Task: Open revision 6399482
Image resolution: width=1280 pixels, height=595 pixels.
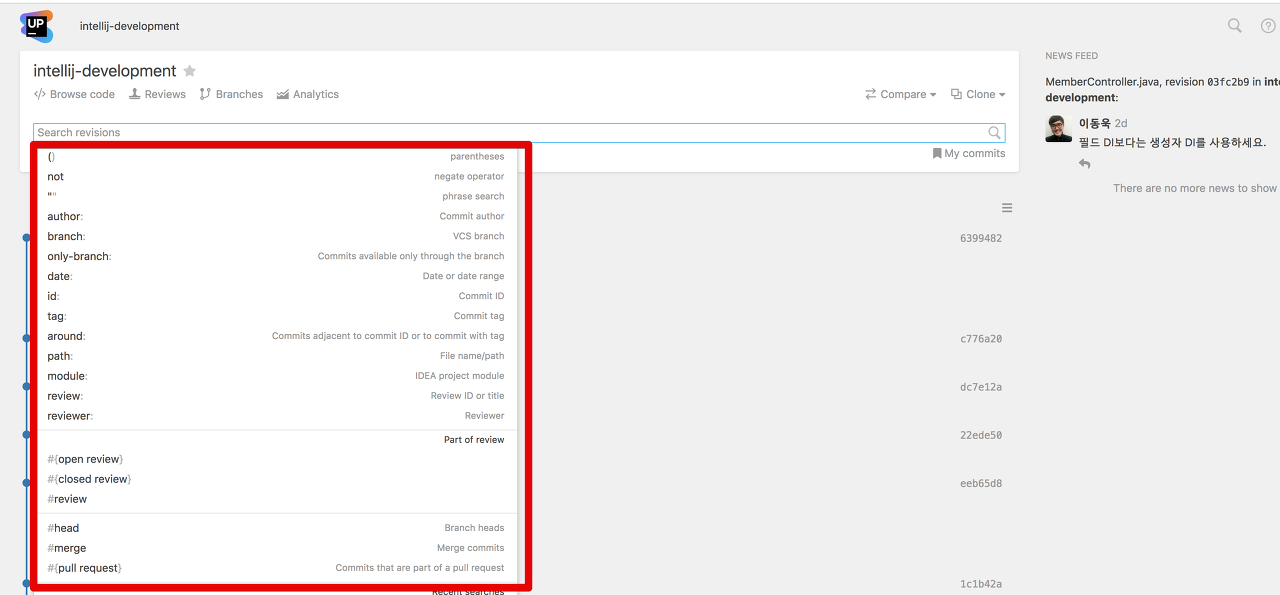Action: coord(981,239)
